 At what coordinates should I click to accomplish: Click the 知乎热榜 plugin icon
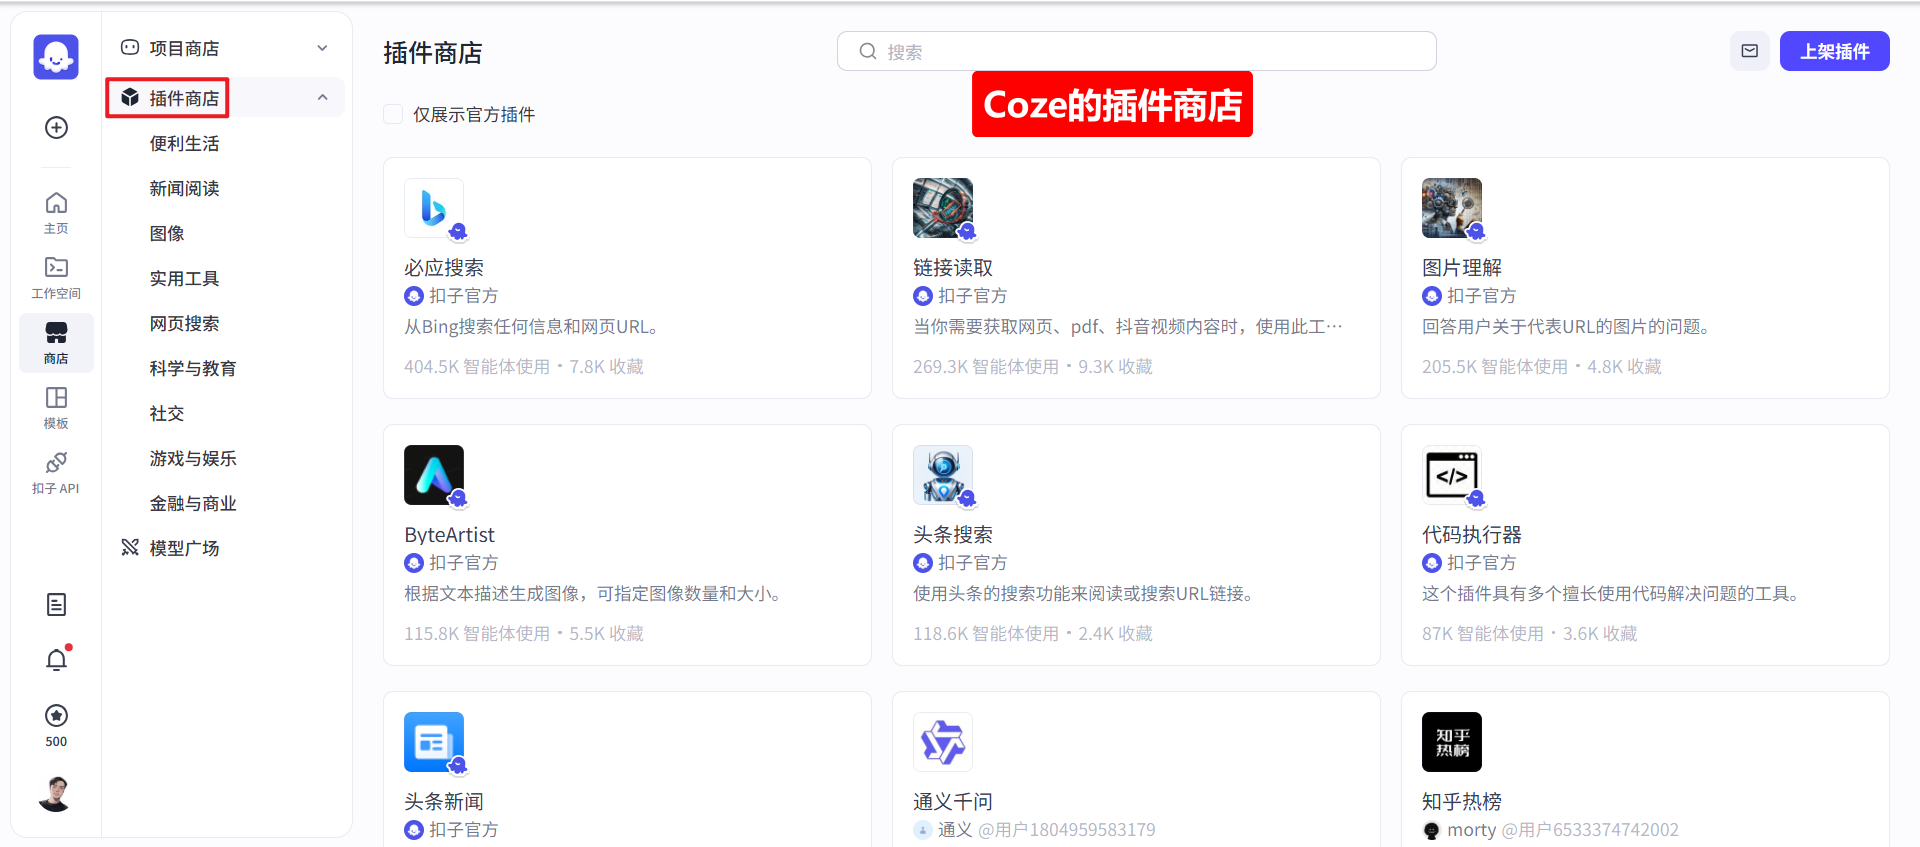tap(1452, 742)
